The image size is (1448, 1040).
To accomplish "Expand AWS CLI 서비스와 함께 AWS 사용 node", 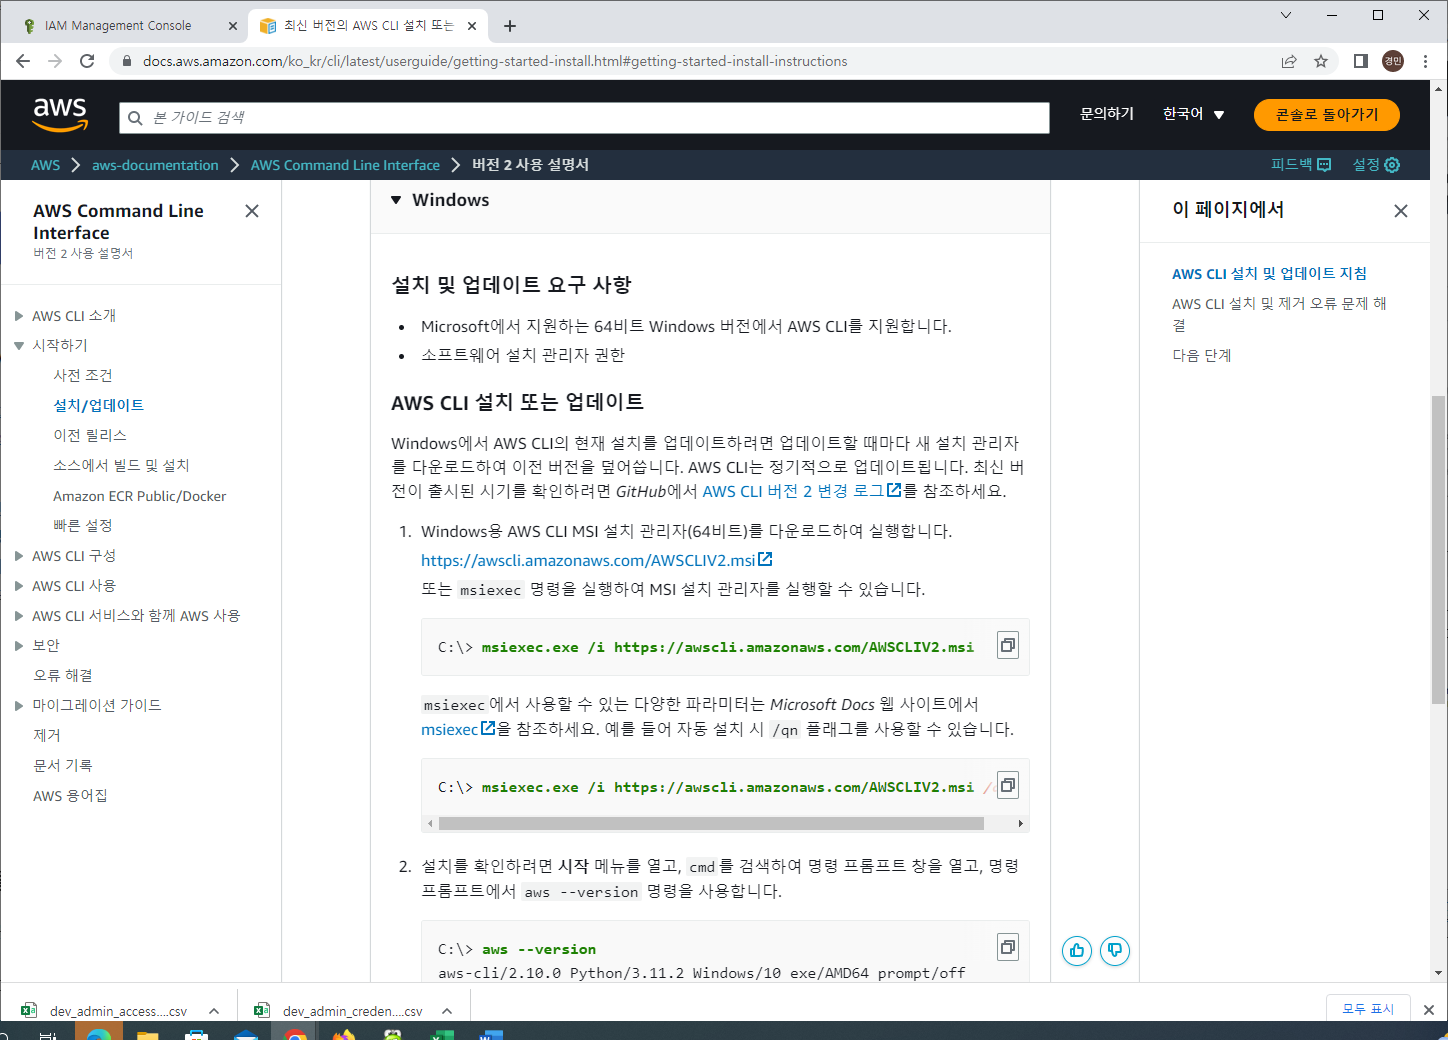I will (19, 616).
